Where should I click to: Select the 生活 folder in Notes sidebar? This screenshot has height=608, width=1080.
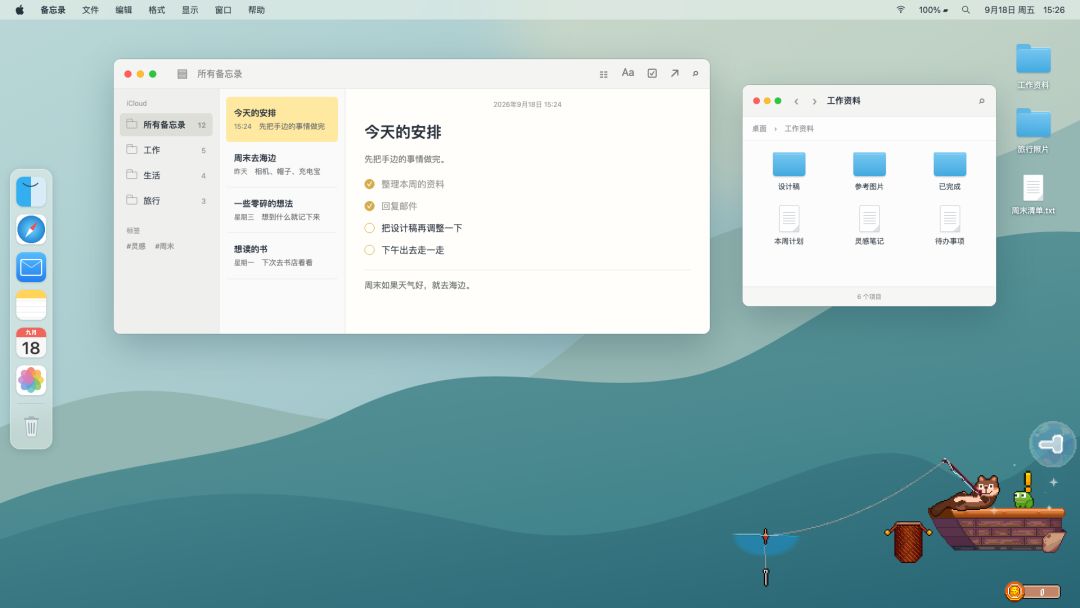[166, 175]
